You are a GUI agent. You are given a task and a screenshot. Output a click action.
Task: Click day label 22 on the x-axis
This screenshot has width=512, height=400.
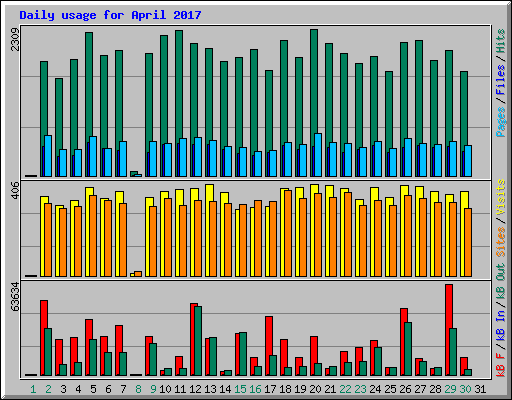[x=345, y=389]
